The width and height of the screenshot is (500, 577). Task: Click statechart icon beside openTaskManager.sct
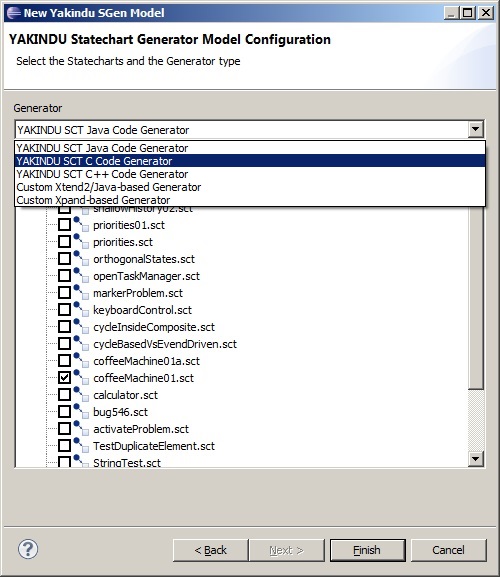point(81,275)
